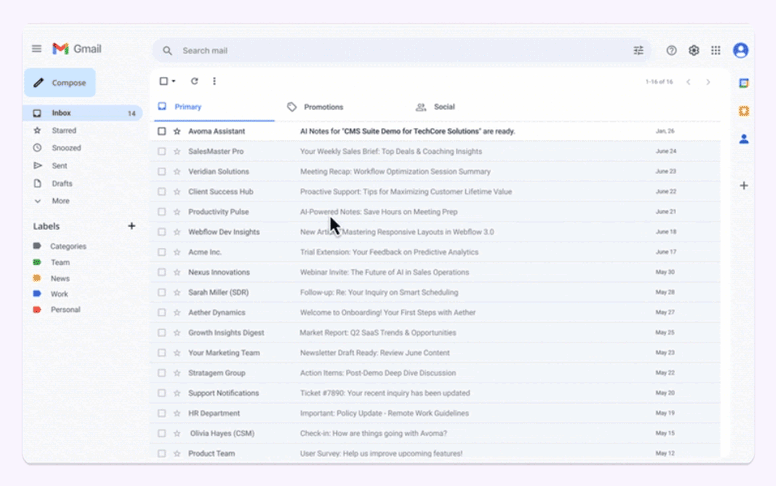Open the Sent folder

[x=59, y=166]
